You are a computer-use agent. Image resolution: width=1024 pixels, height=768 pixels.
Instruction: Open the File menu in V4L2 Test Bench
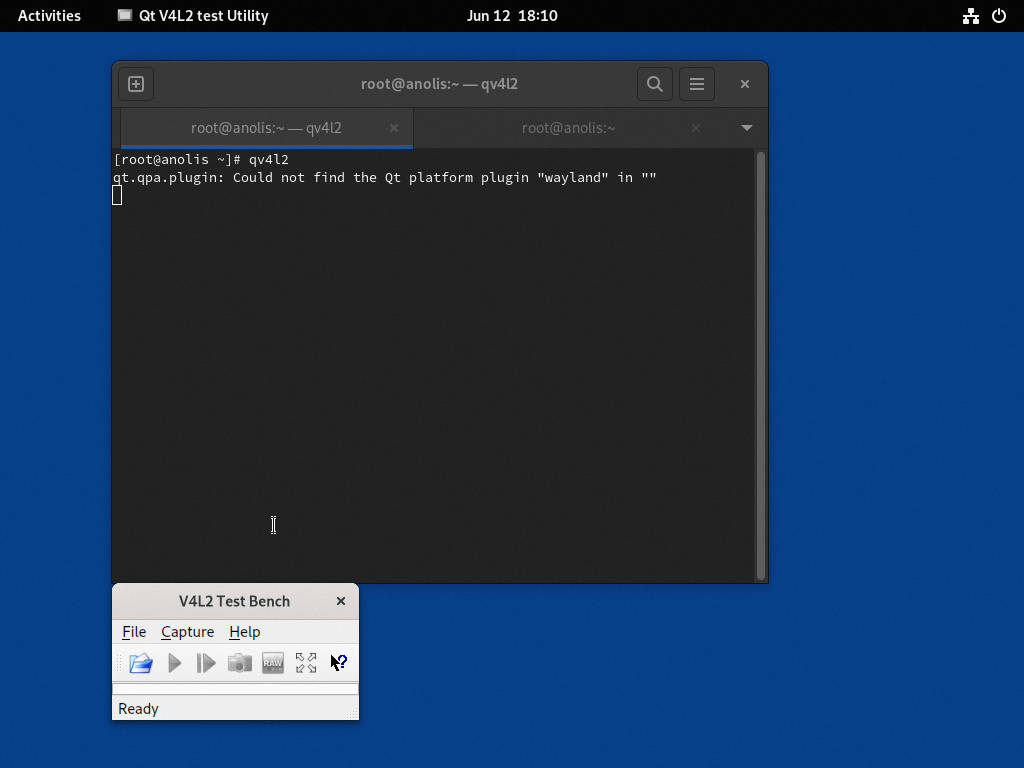click(x=134, y=632)
